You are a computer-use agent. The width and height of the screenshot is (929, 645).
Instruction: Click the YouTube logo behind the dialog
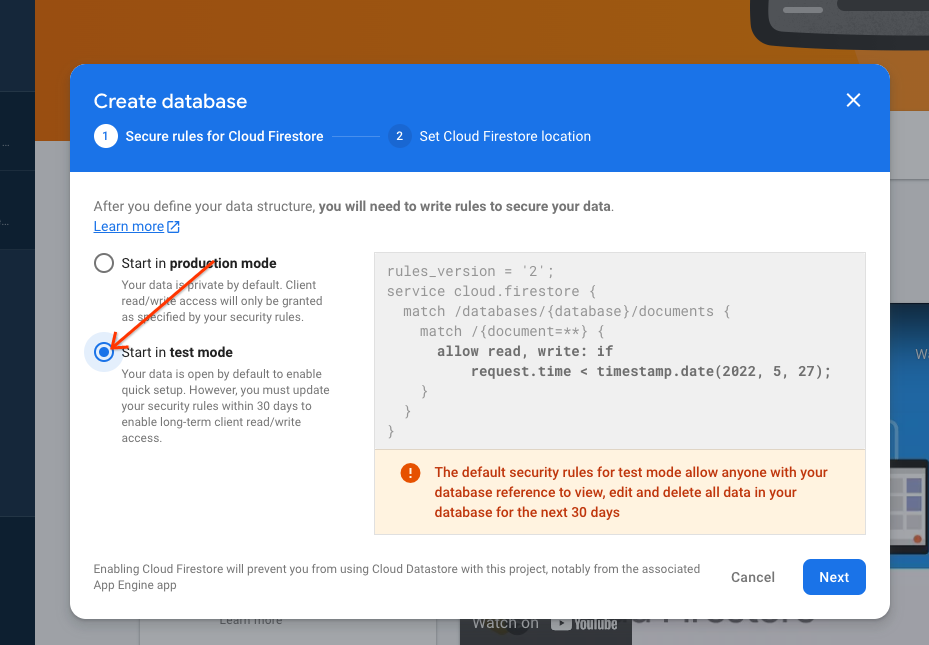tap(584, 624)
